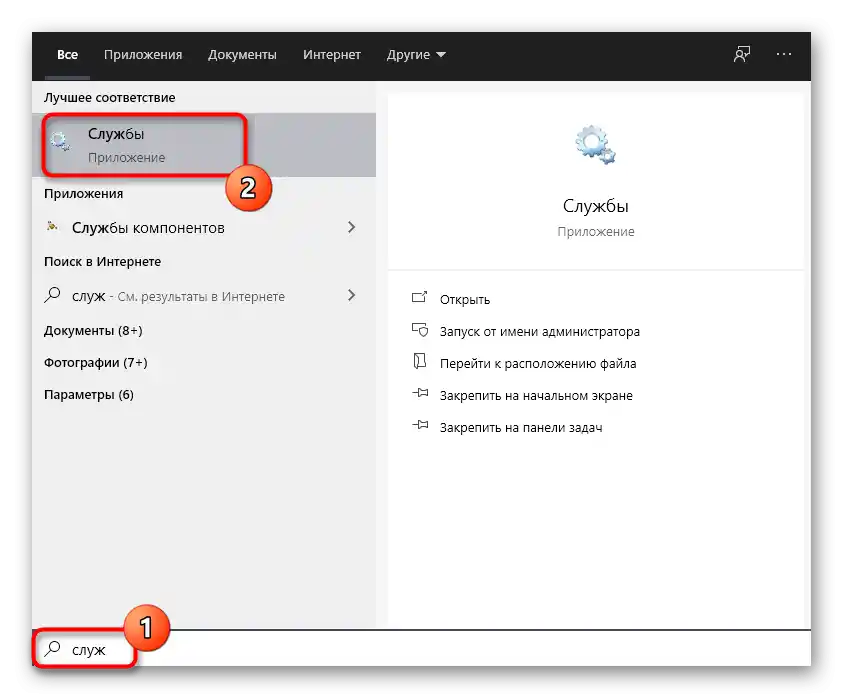This screenshot has width=843, height=698.
Task: Expand the Другие filter dropdown
Action: [x=416, y=55]
